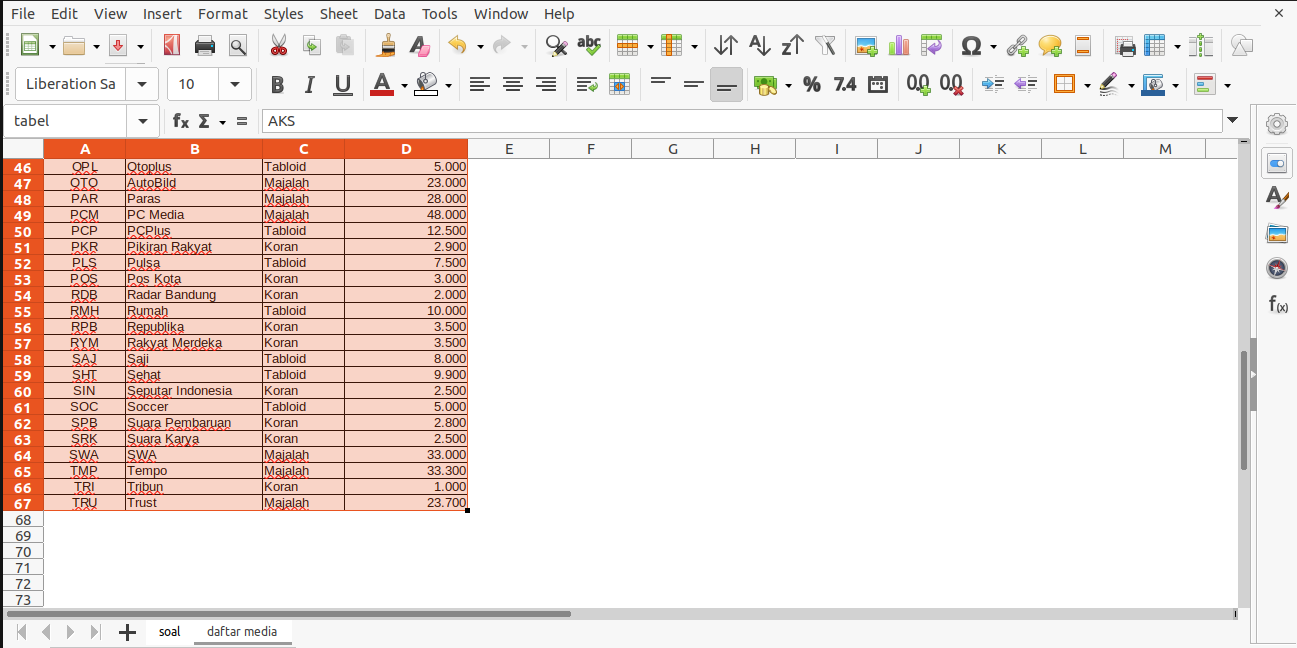Clear direct formatting with the eraser icon
1297x648 pixels.
point(420,45)
